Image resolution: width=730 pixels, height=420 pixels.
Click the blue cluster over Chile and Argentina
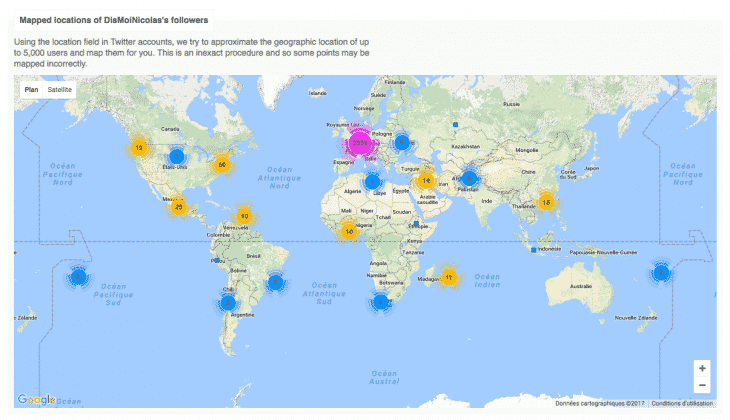point(228,302)
